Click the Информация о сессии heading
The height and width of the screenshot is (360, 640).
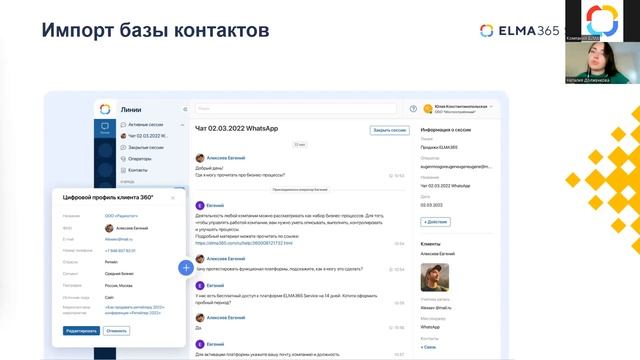point(446,130)
